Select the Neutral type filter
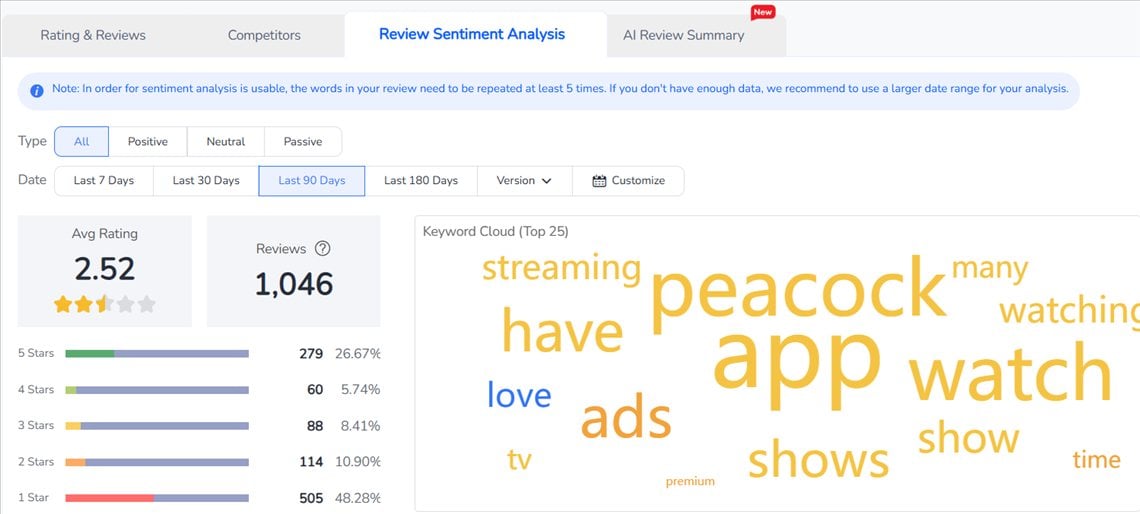The image size is (1140, 514). coord(225,142)
